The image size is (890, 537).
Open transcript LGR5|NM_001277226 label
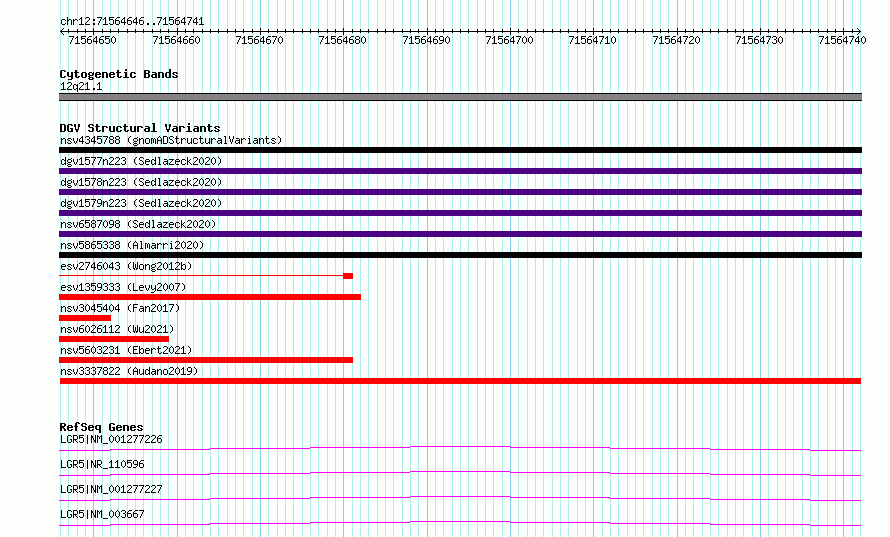pos(111,439)
